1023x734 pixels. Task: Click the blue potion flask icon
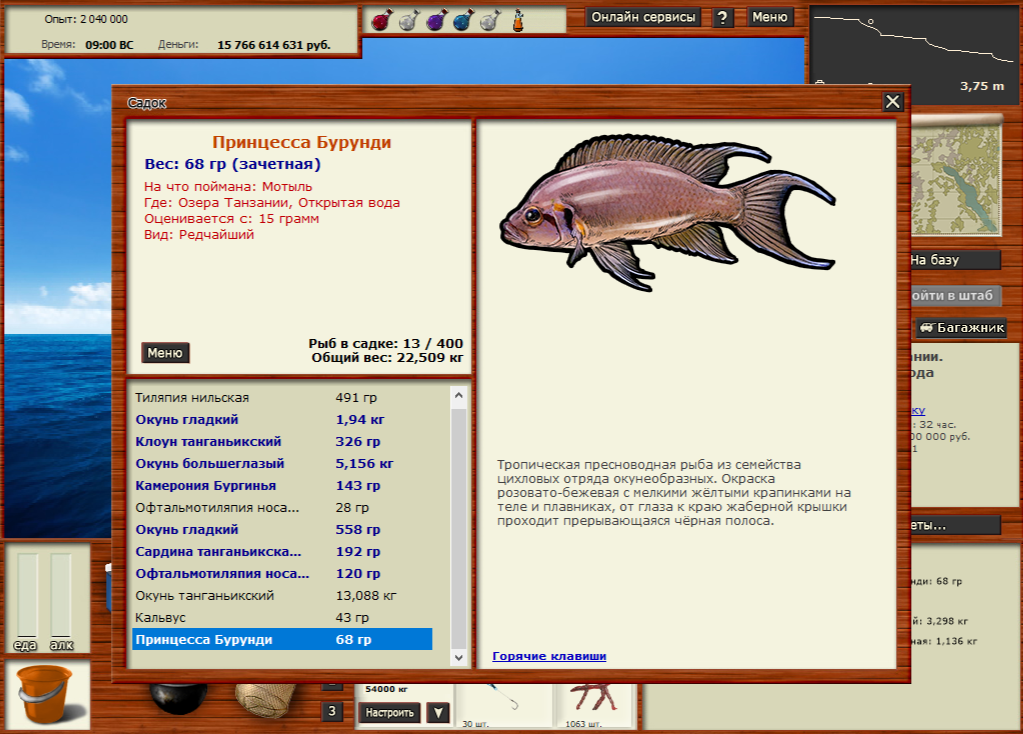463,19
